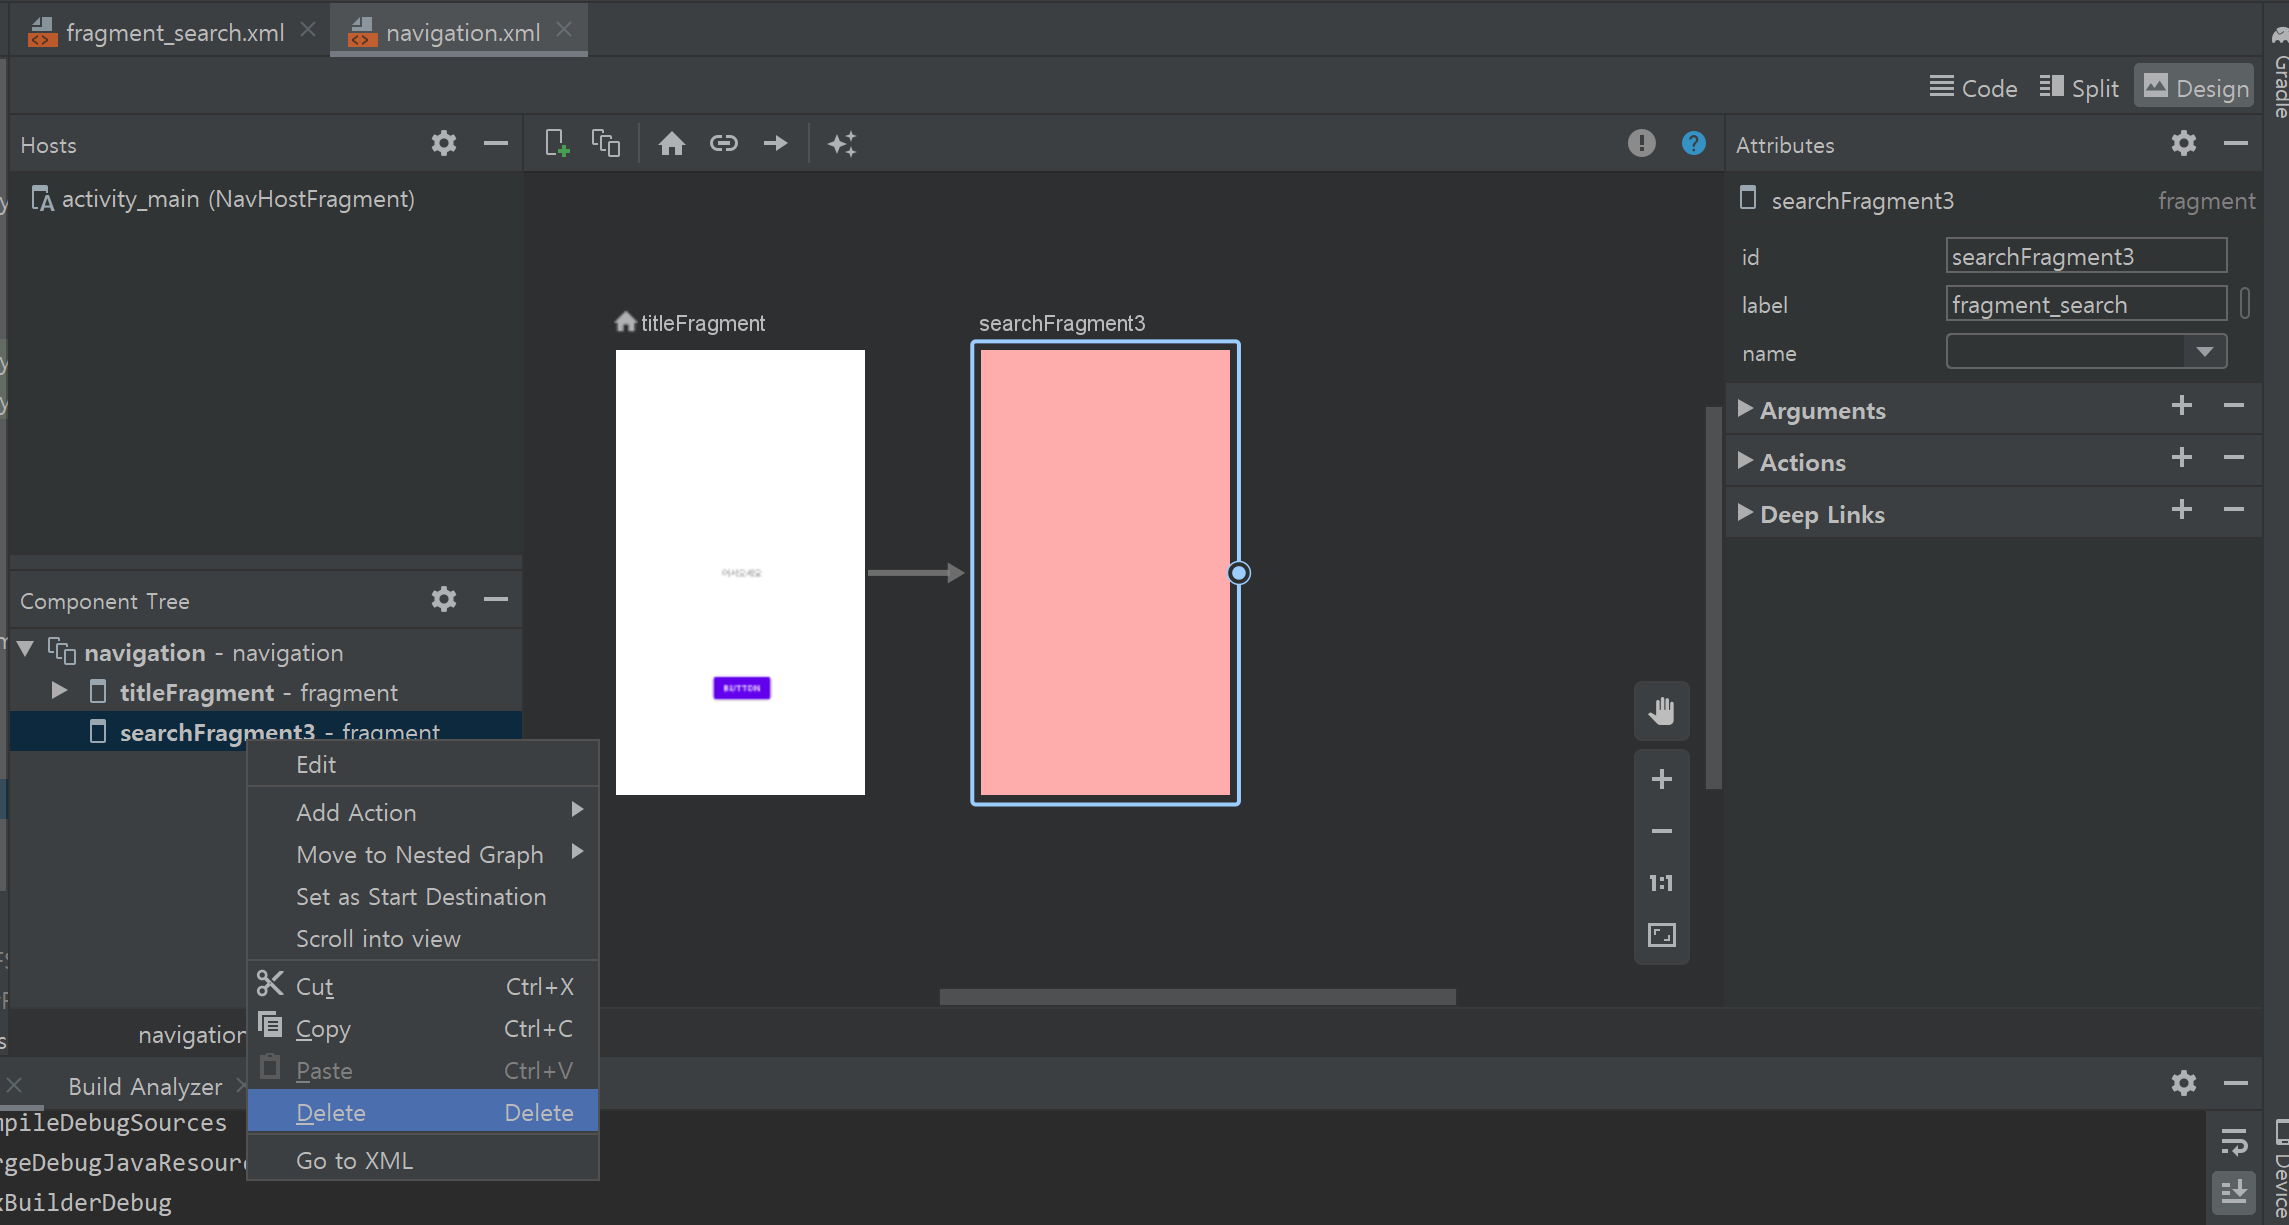
Task: Open the name combo box dropdown
Action: tap(2204, 352)
